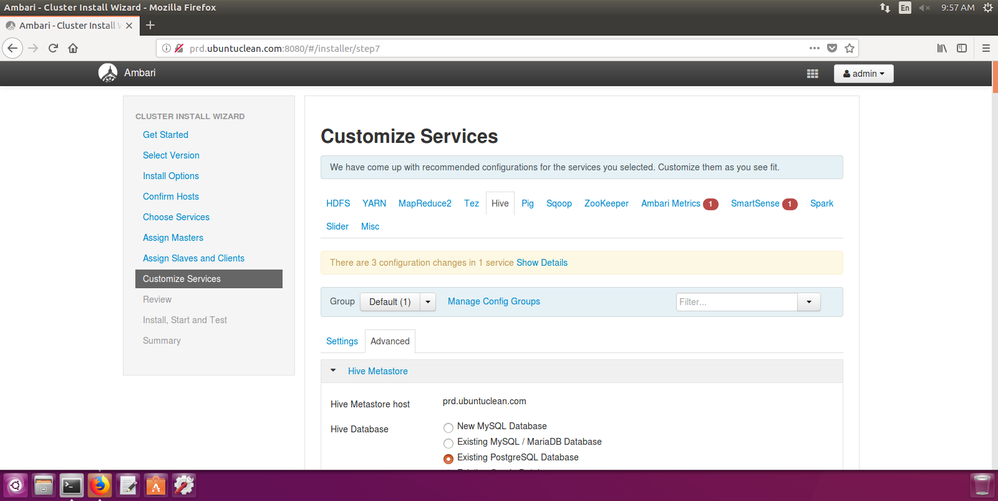The width and height of the screenshot is (998, 501).
Task: Open the Slider service tab
Action: click(337, 226)
